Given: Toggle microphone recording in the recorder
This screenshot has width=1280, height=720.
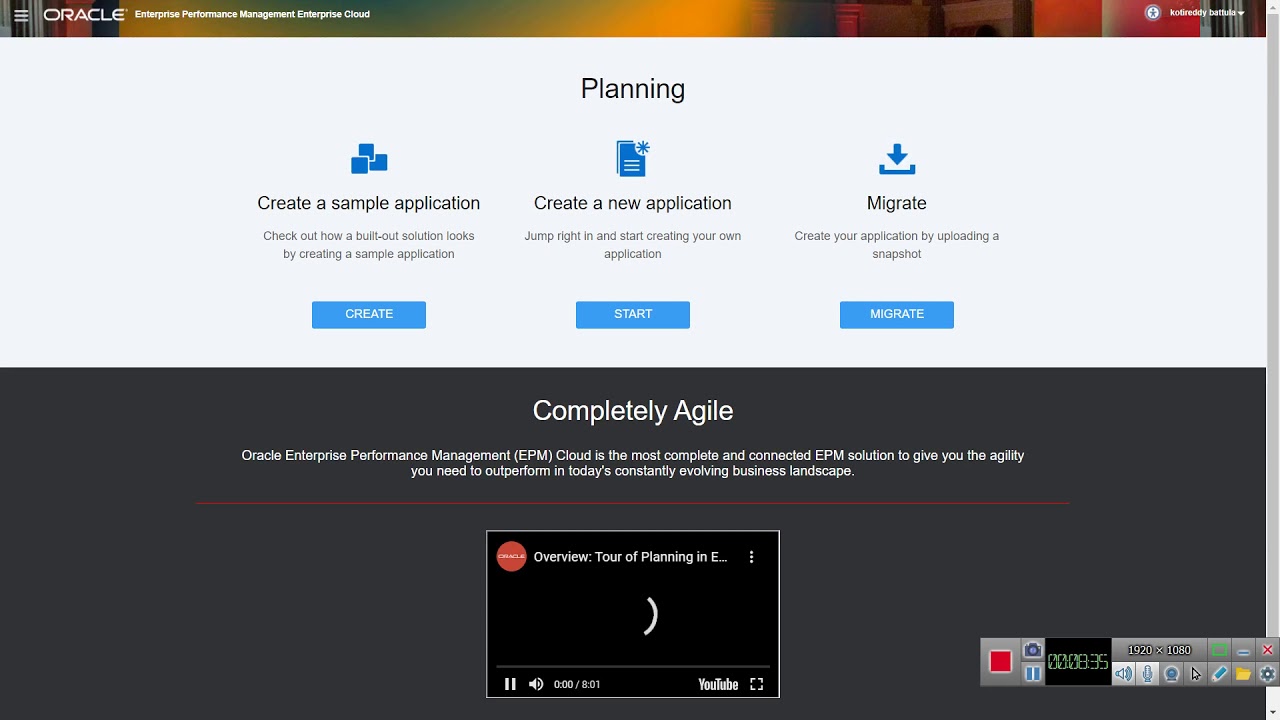Looking at the screenshot, I should (1148, 674).
